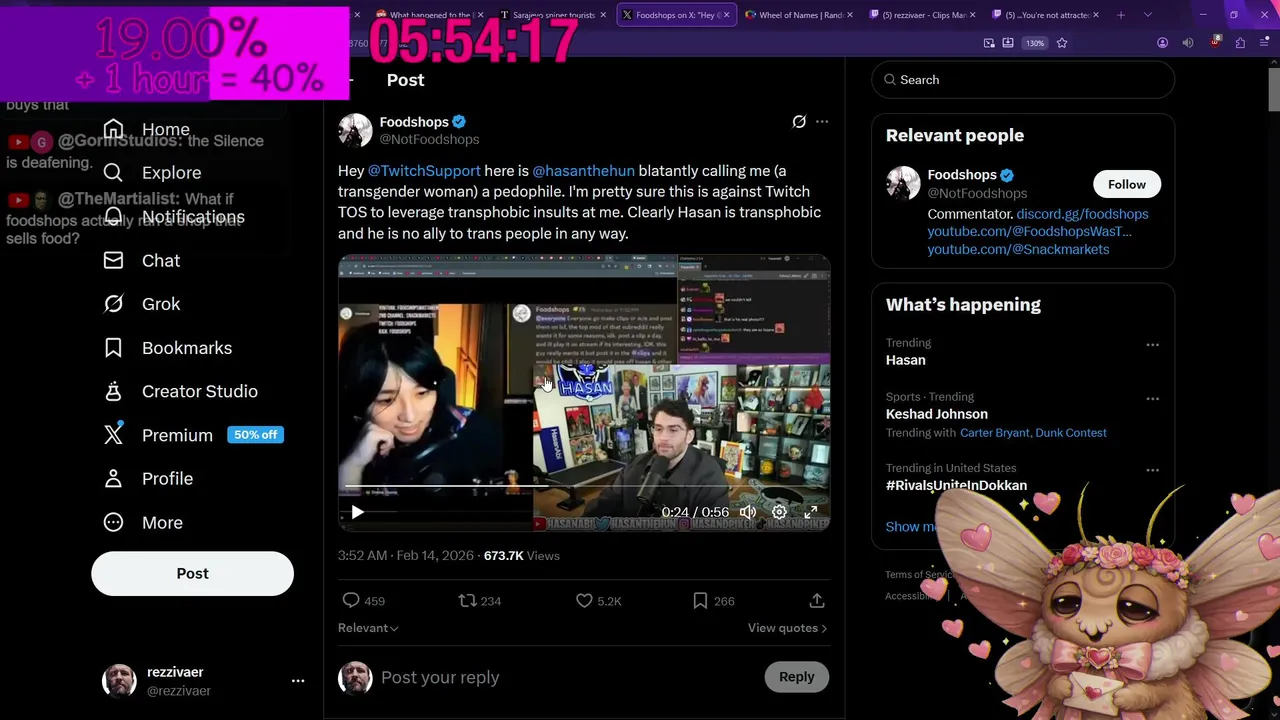
Task: Switch to rezzivaer Clips Manager tab
Action: pyautogui.click(x=920, y=15)
